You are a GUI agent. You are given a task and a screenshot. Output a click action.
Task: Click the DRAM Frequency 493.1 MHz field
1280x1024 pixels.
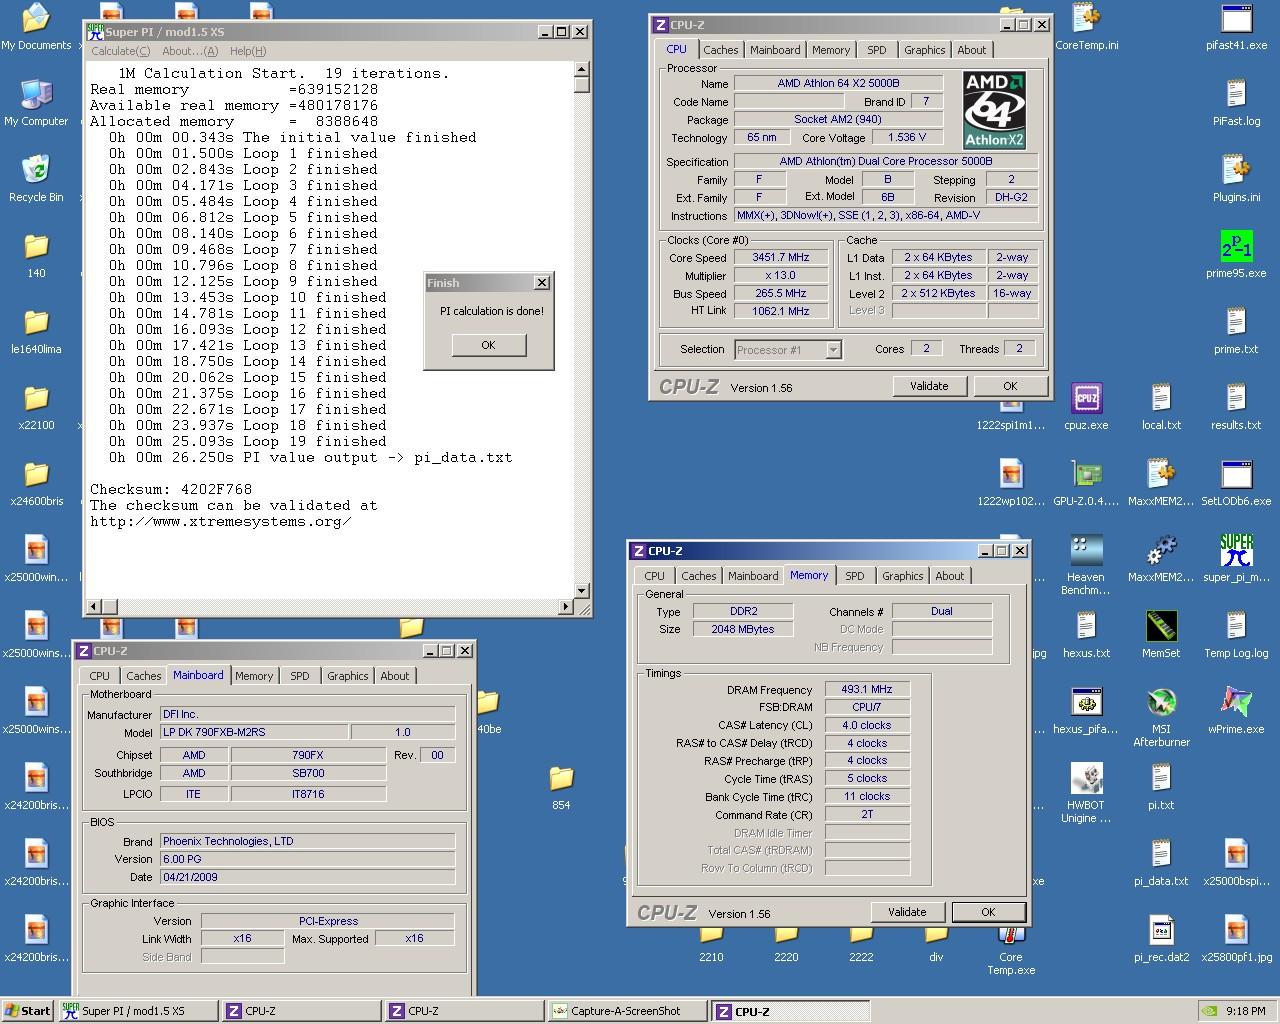[x=867, y=689]
